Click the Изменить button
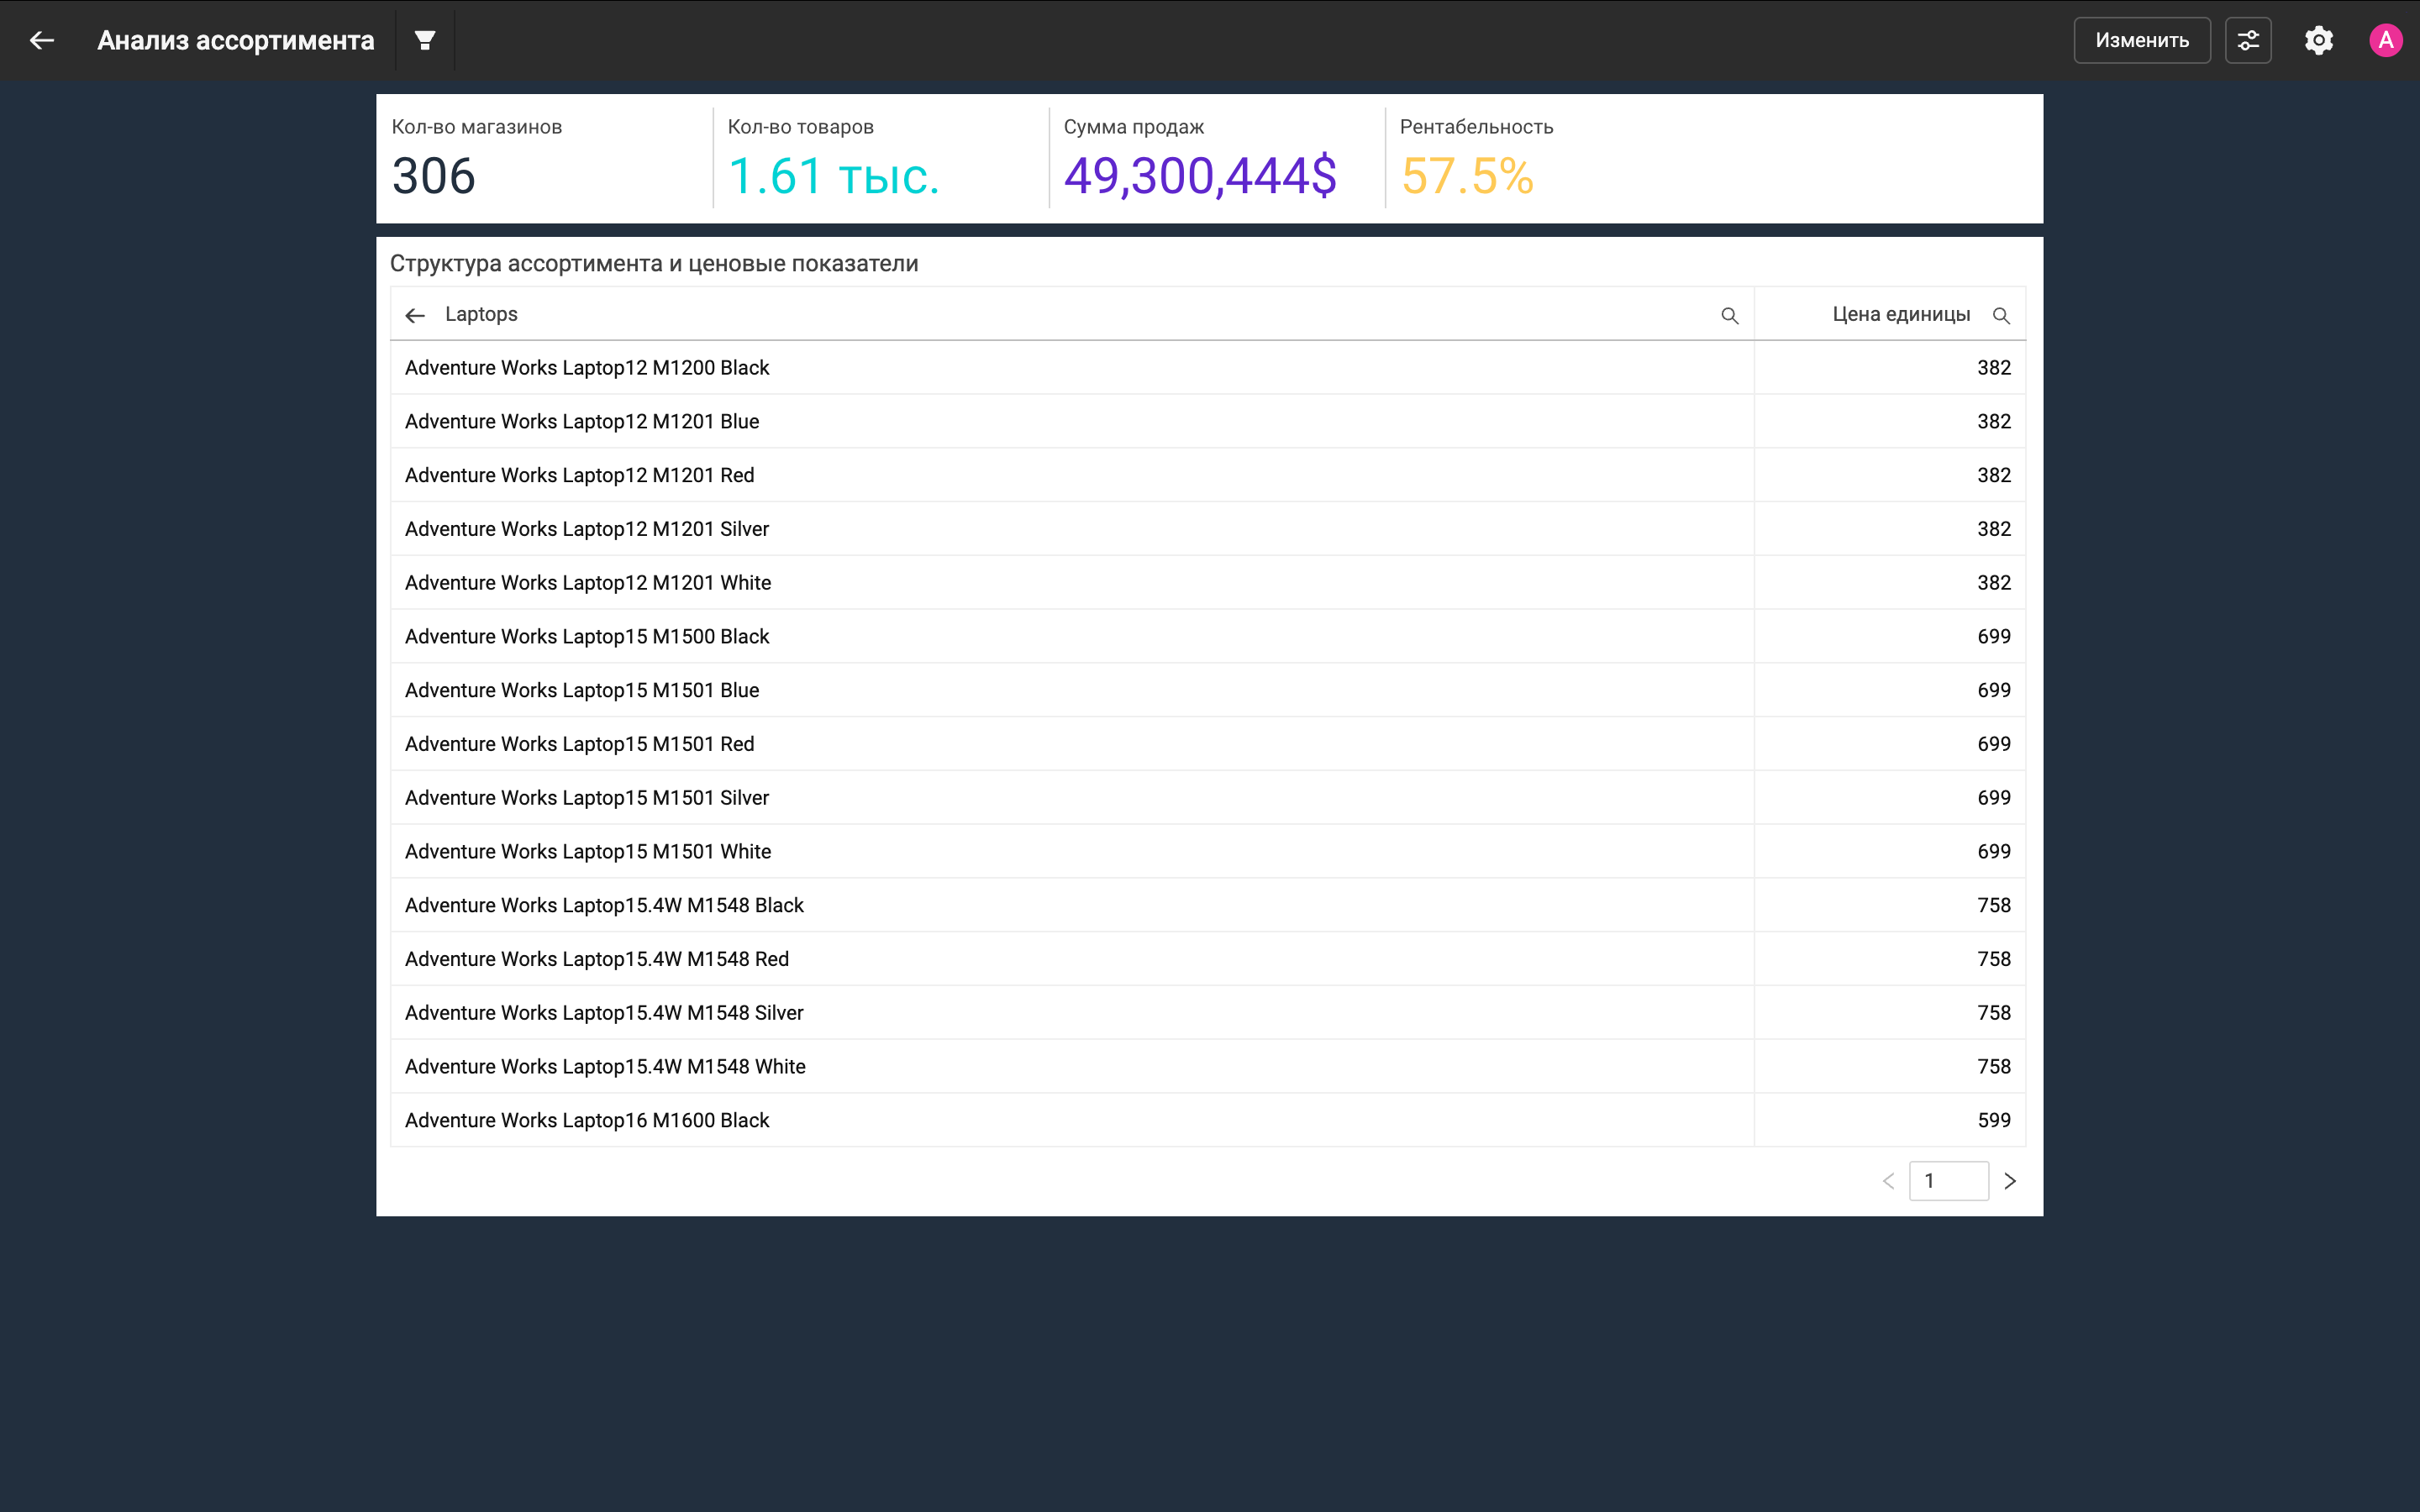This screenshot has height=1512, width=2420. [2142, 40]
